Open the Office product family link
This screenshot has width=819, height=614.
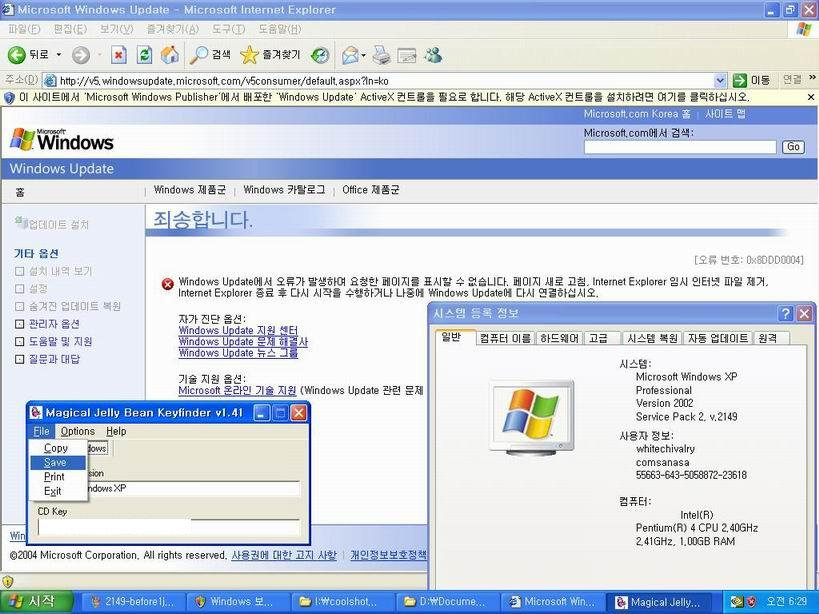[x=371, y=190]
